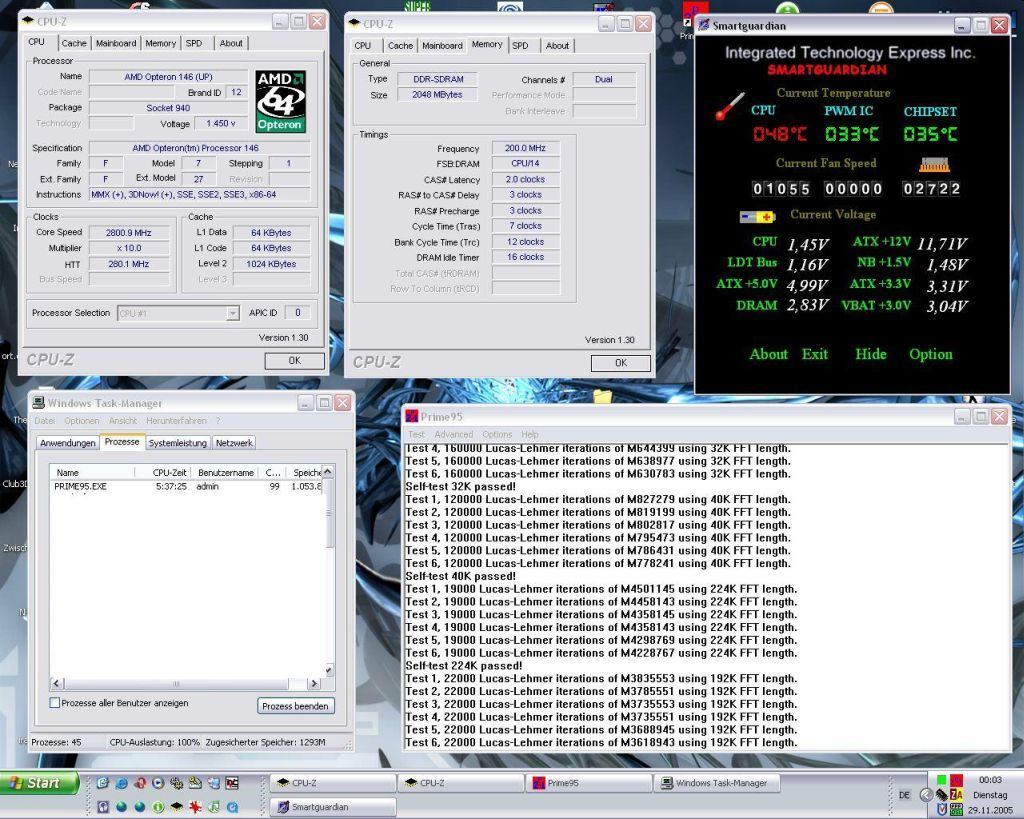This screenshot has height=819, width=1024.
Task: Switch to Mainboard tab in left CPU-Z window
Action: [116, 43]
